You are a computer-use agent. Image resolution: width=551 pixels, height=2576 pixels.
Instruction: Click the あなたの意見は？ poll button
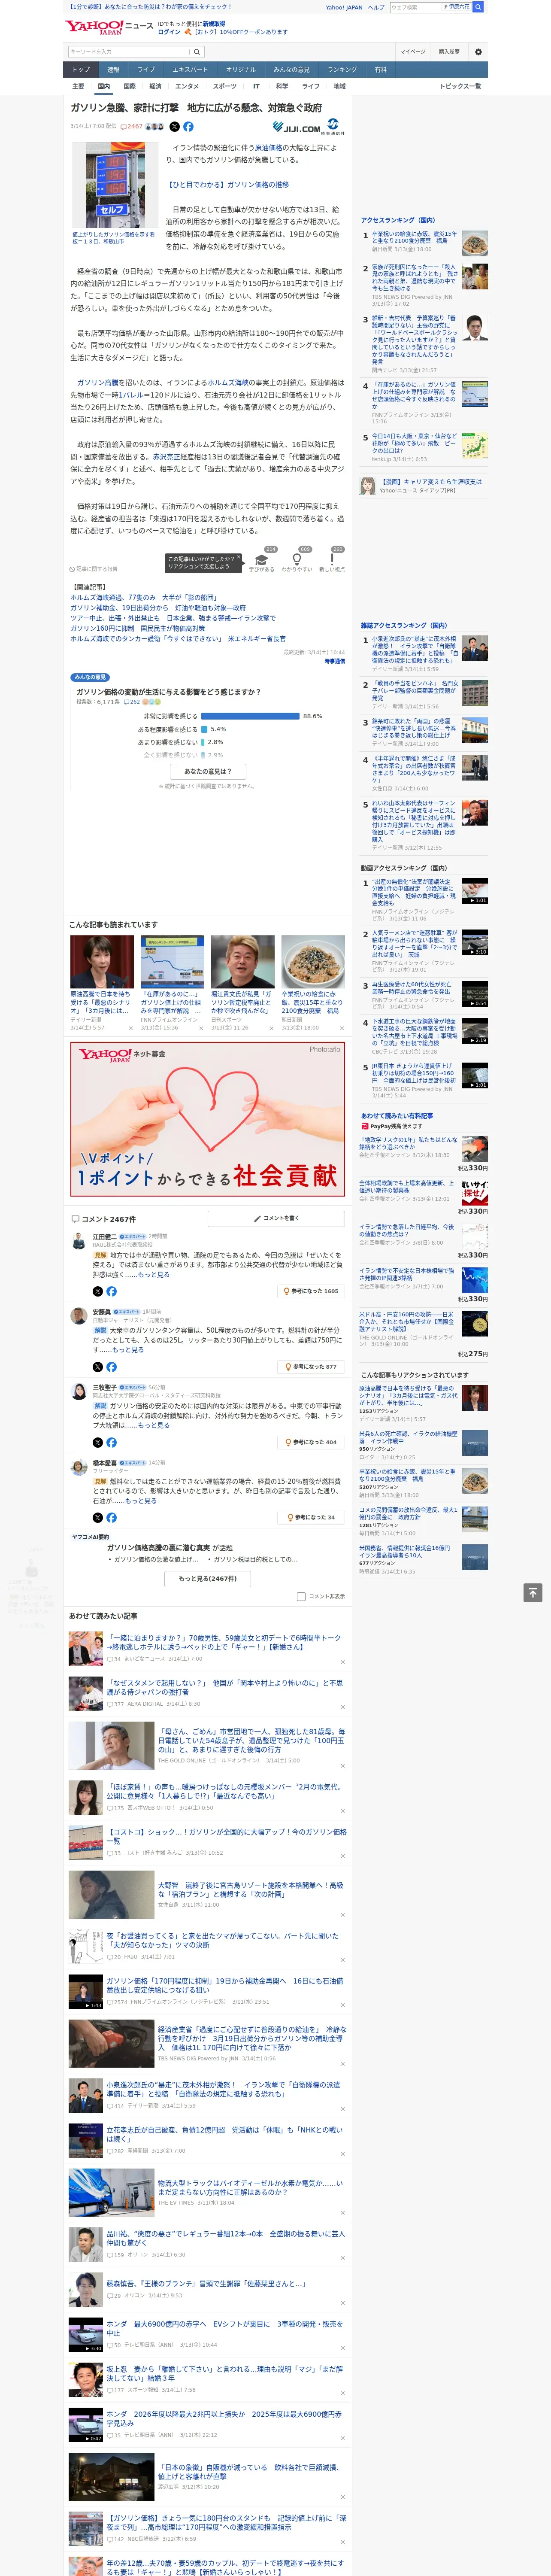pos(208,771)
